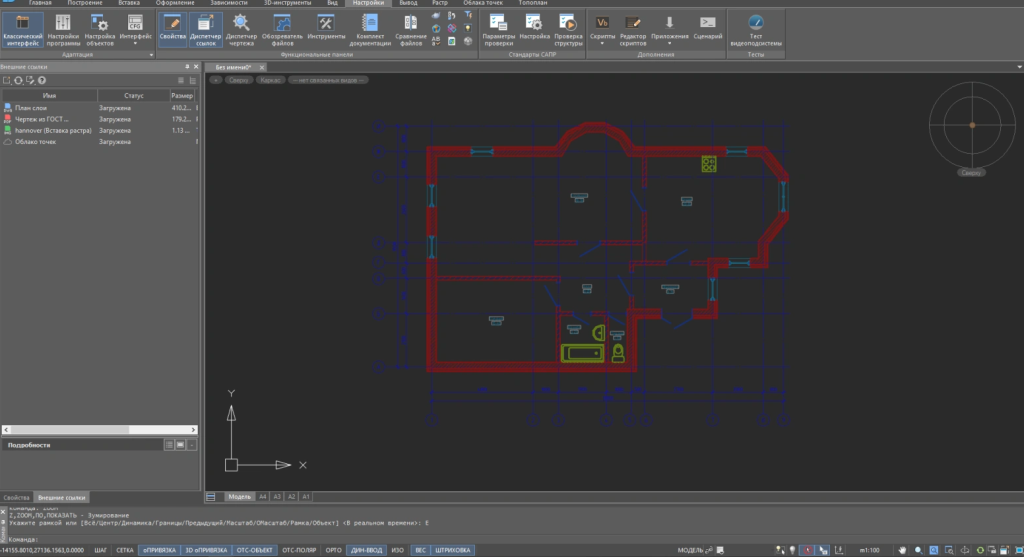Toggle СЕТКА mode in status bar
Viewport: 1024px width, 557px height.
click(125, 550)
